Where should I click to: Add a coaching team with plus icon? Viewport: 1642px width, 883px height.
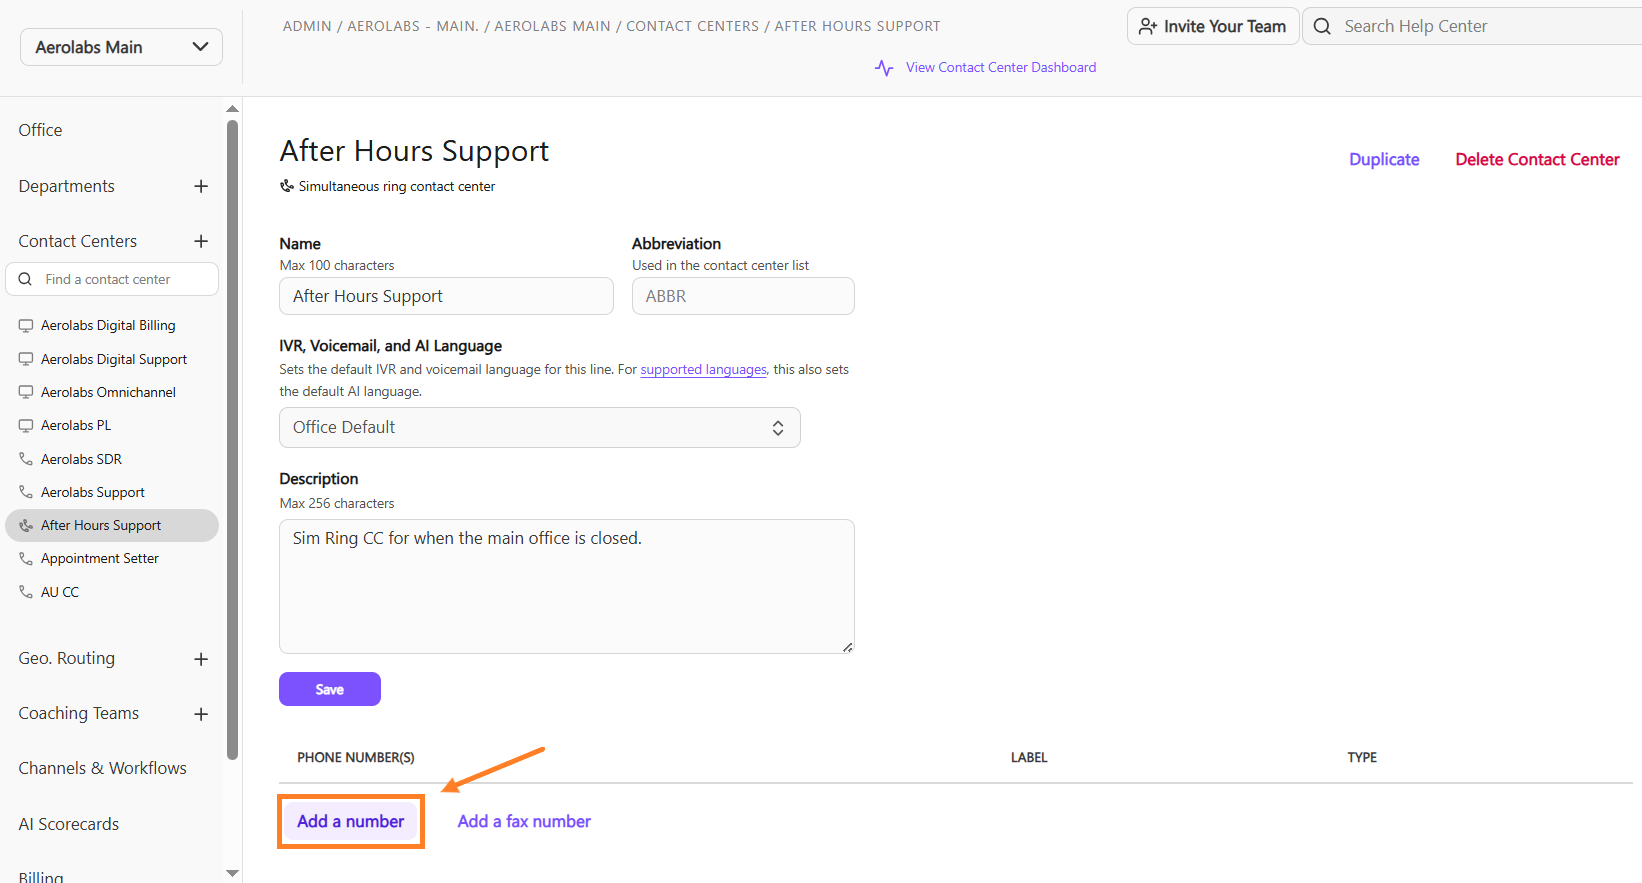201,714
